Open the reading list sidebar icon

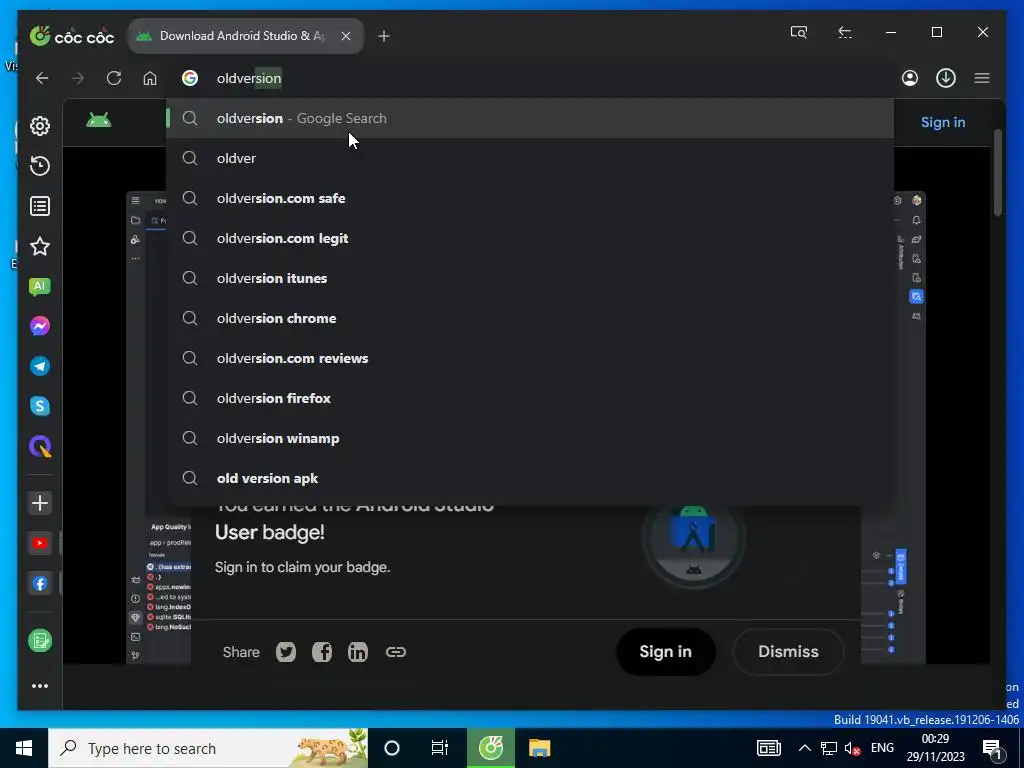tap(40, 206)
